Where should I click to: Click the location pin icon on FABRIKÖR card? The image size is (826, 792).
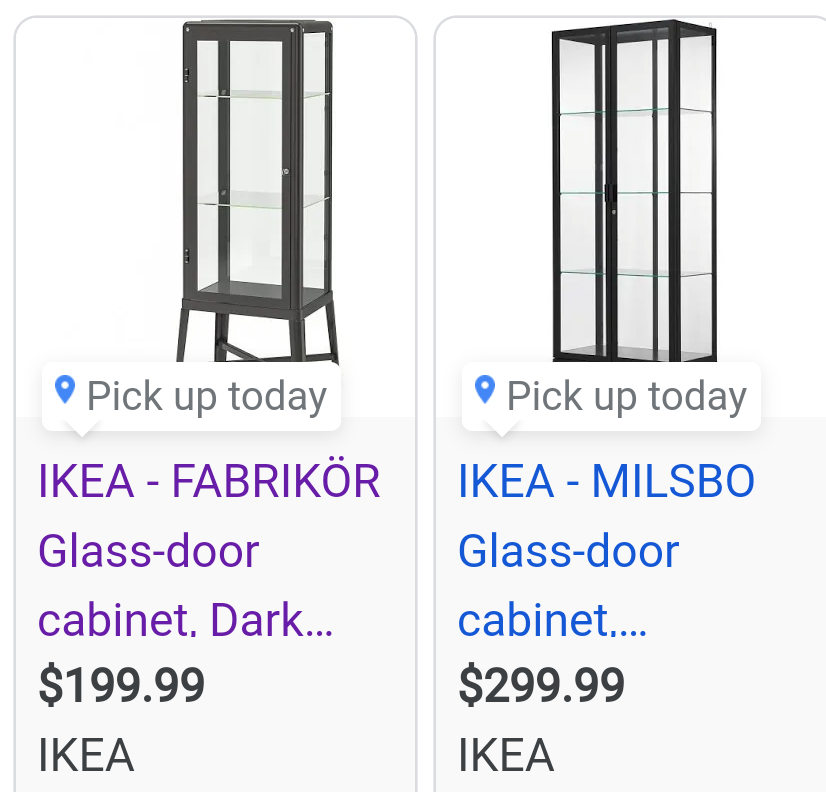tap(65, 390)
